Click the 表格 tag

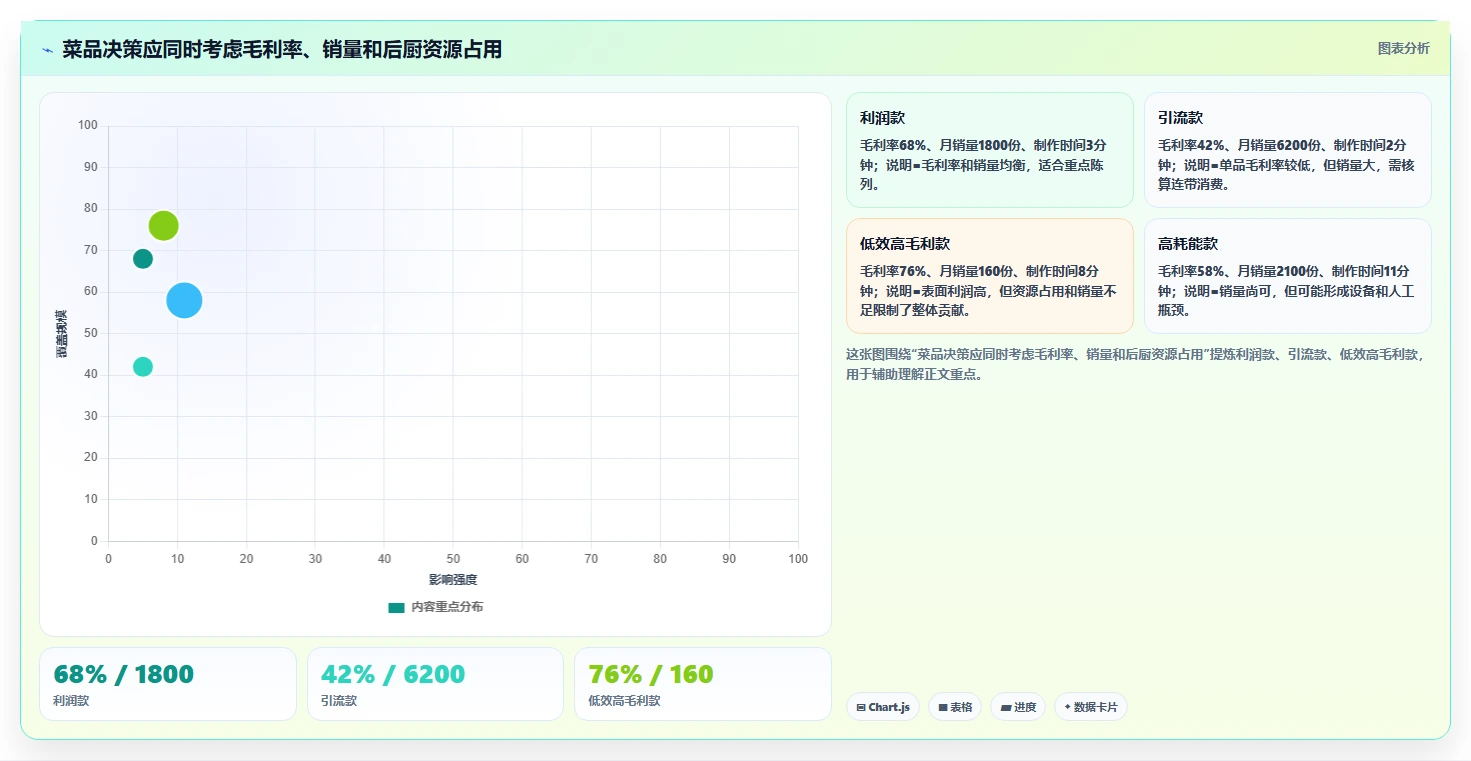point(955,707)
